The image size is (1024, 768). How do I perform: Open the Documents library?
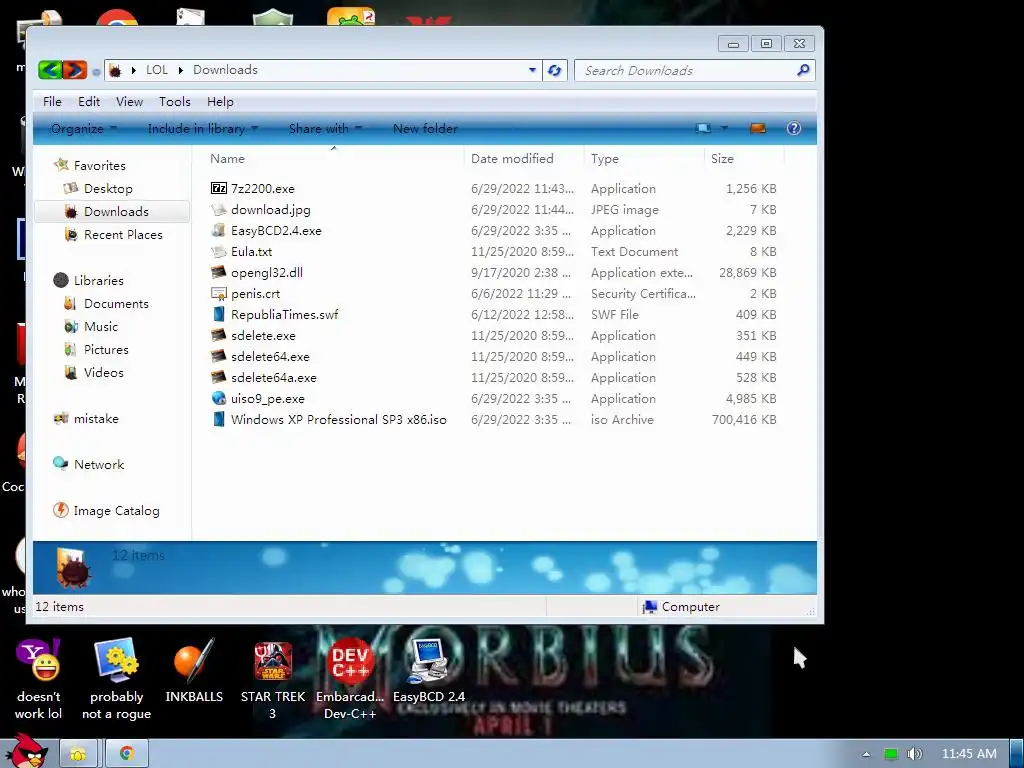[116, 303]
